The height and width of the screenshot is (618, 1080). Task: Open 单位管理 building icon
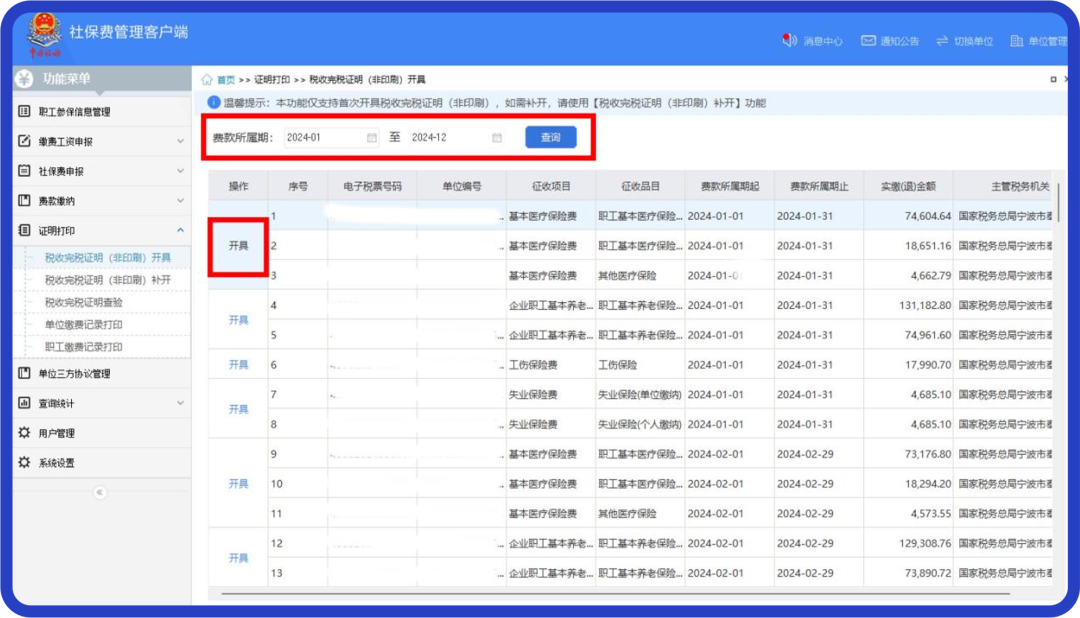tap(1017, 41)
